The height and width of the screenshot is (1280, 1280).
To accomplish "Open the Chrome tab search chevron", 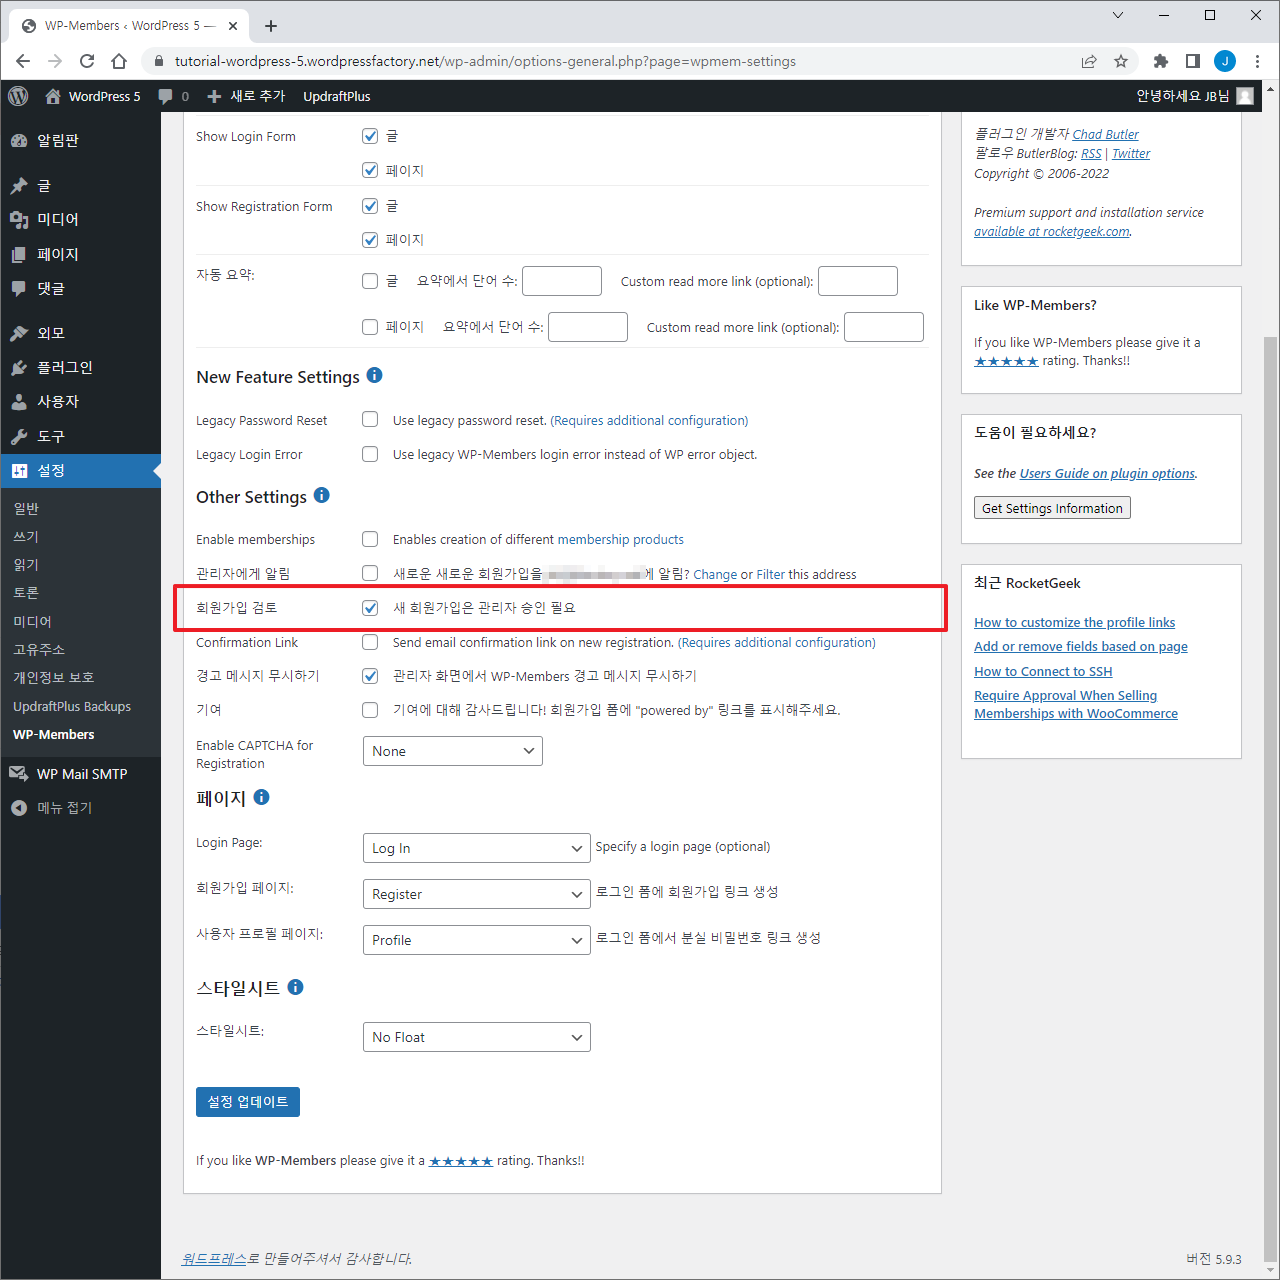I will (1118, 15).
